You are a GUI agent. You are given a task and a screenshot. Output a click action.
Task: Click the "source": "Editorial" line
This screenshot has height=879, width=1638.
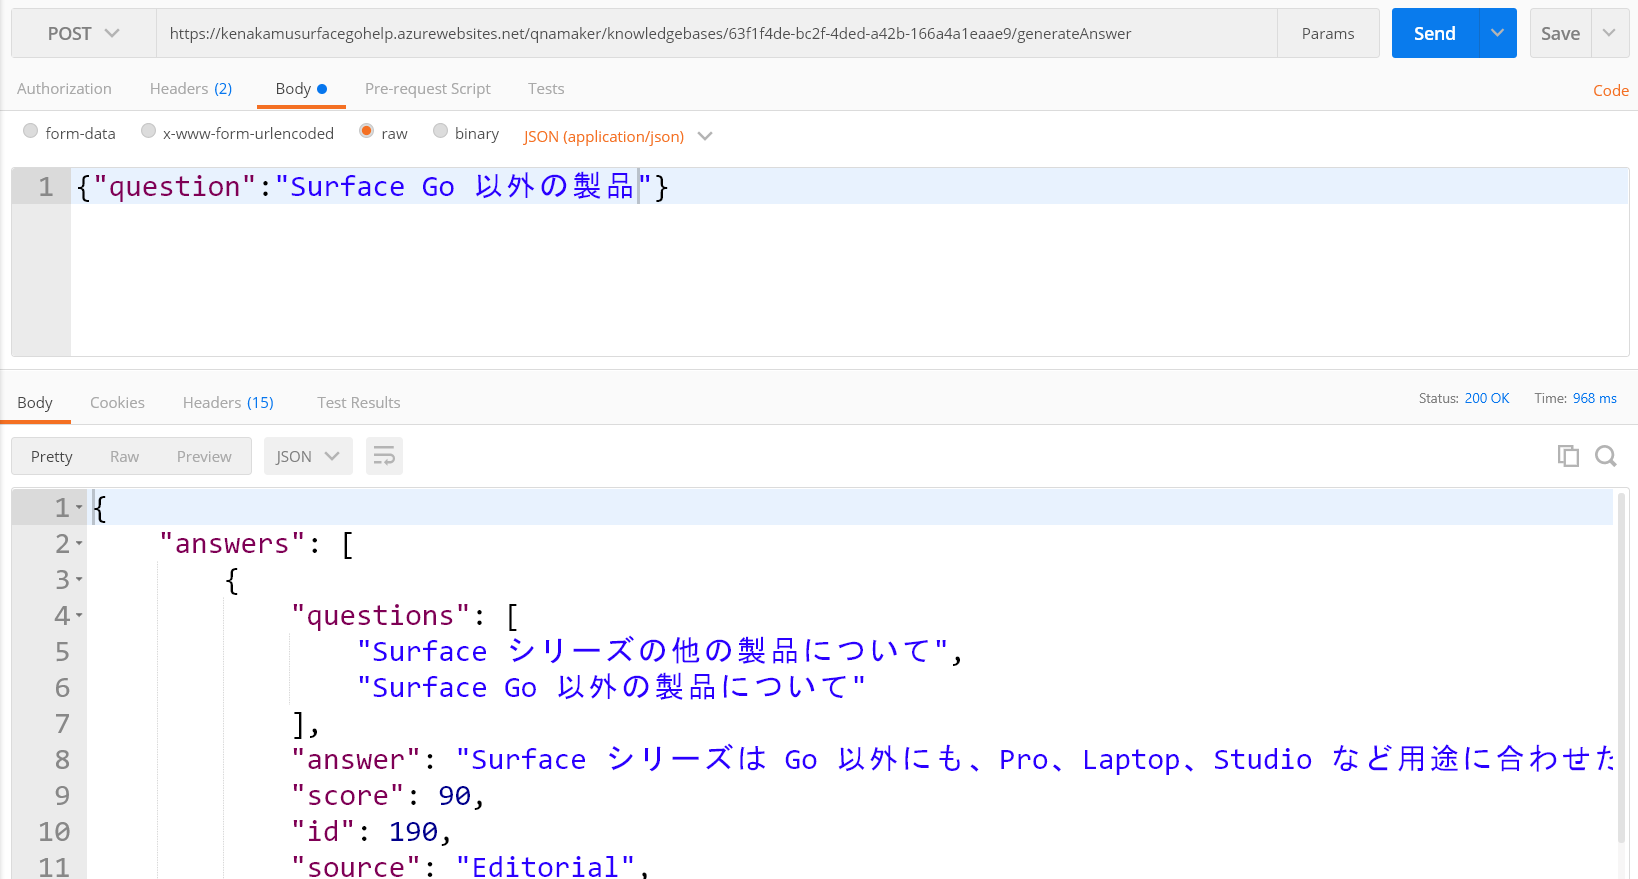pos(470,866)
